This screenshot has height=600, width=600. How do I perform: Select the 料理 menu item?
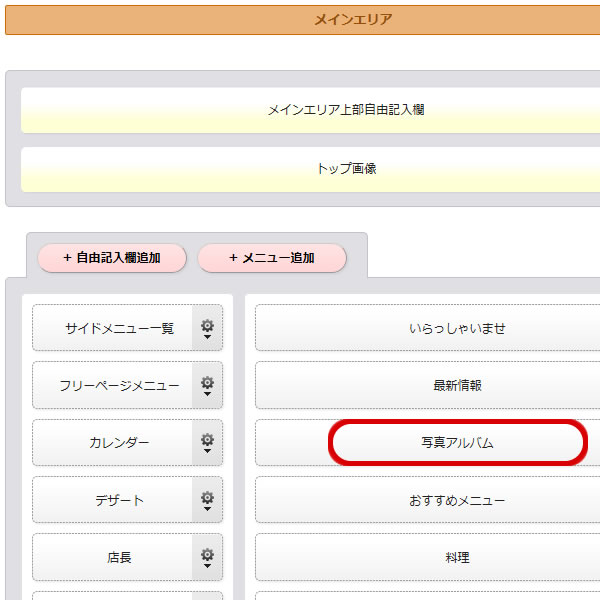pos(427,557)
